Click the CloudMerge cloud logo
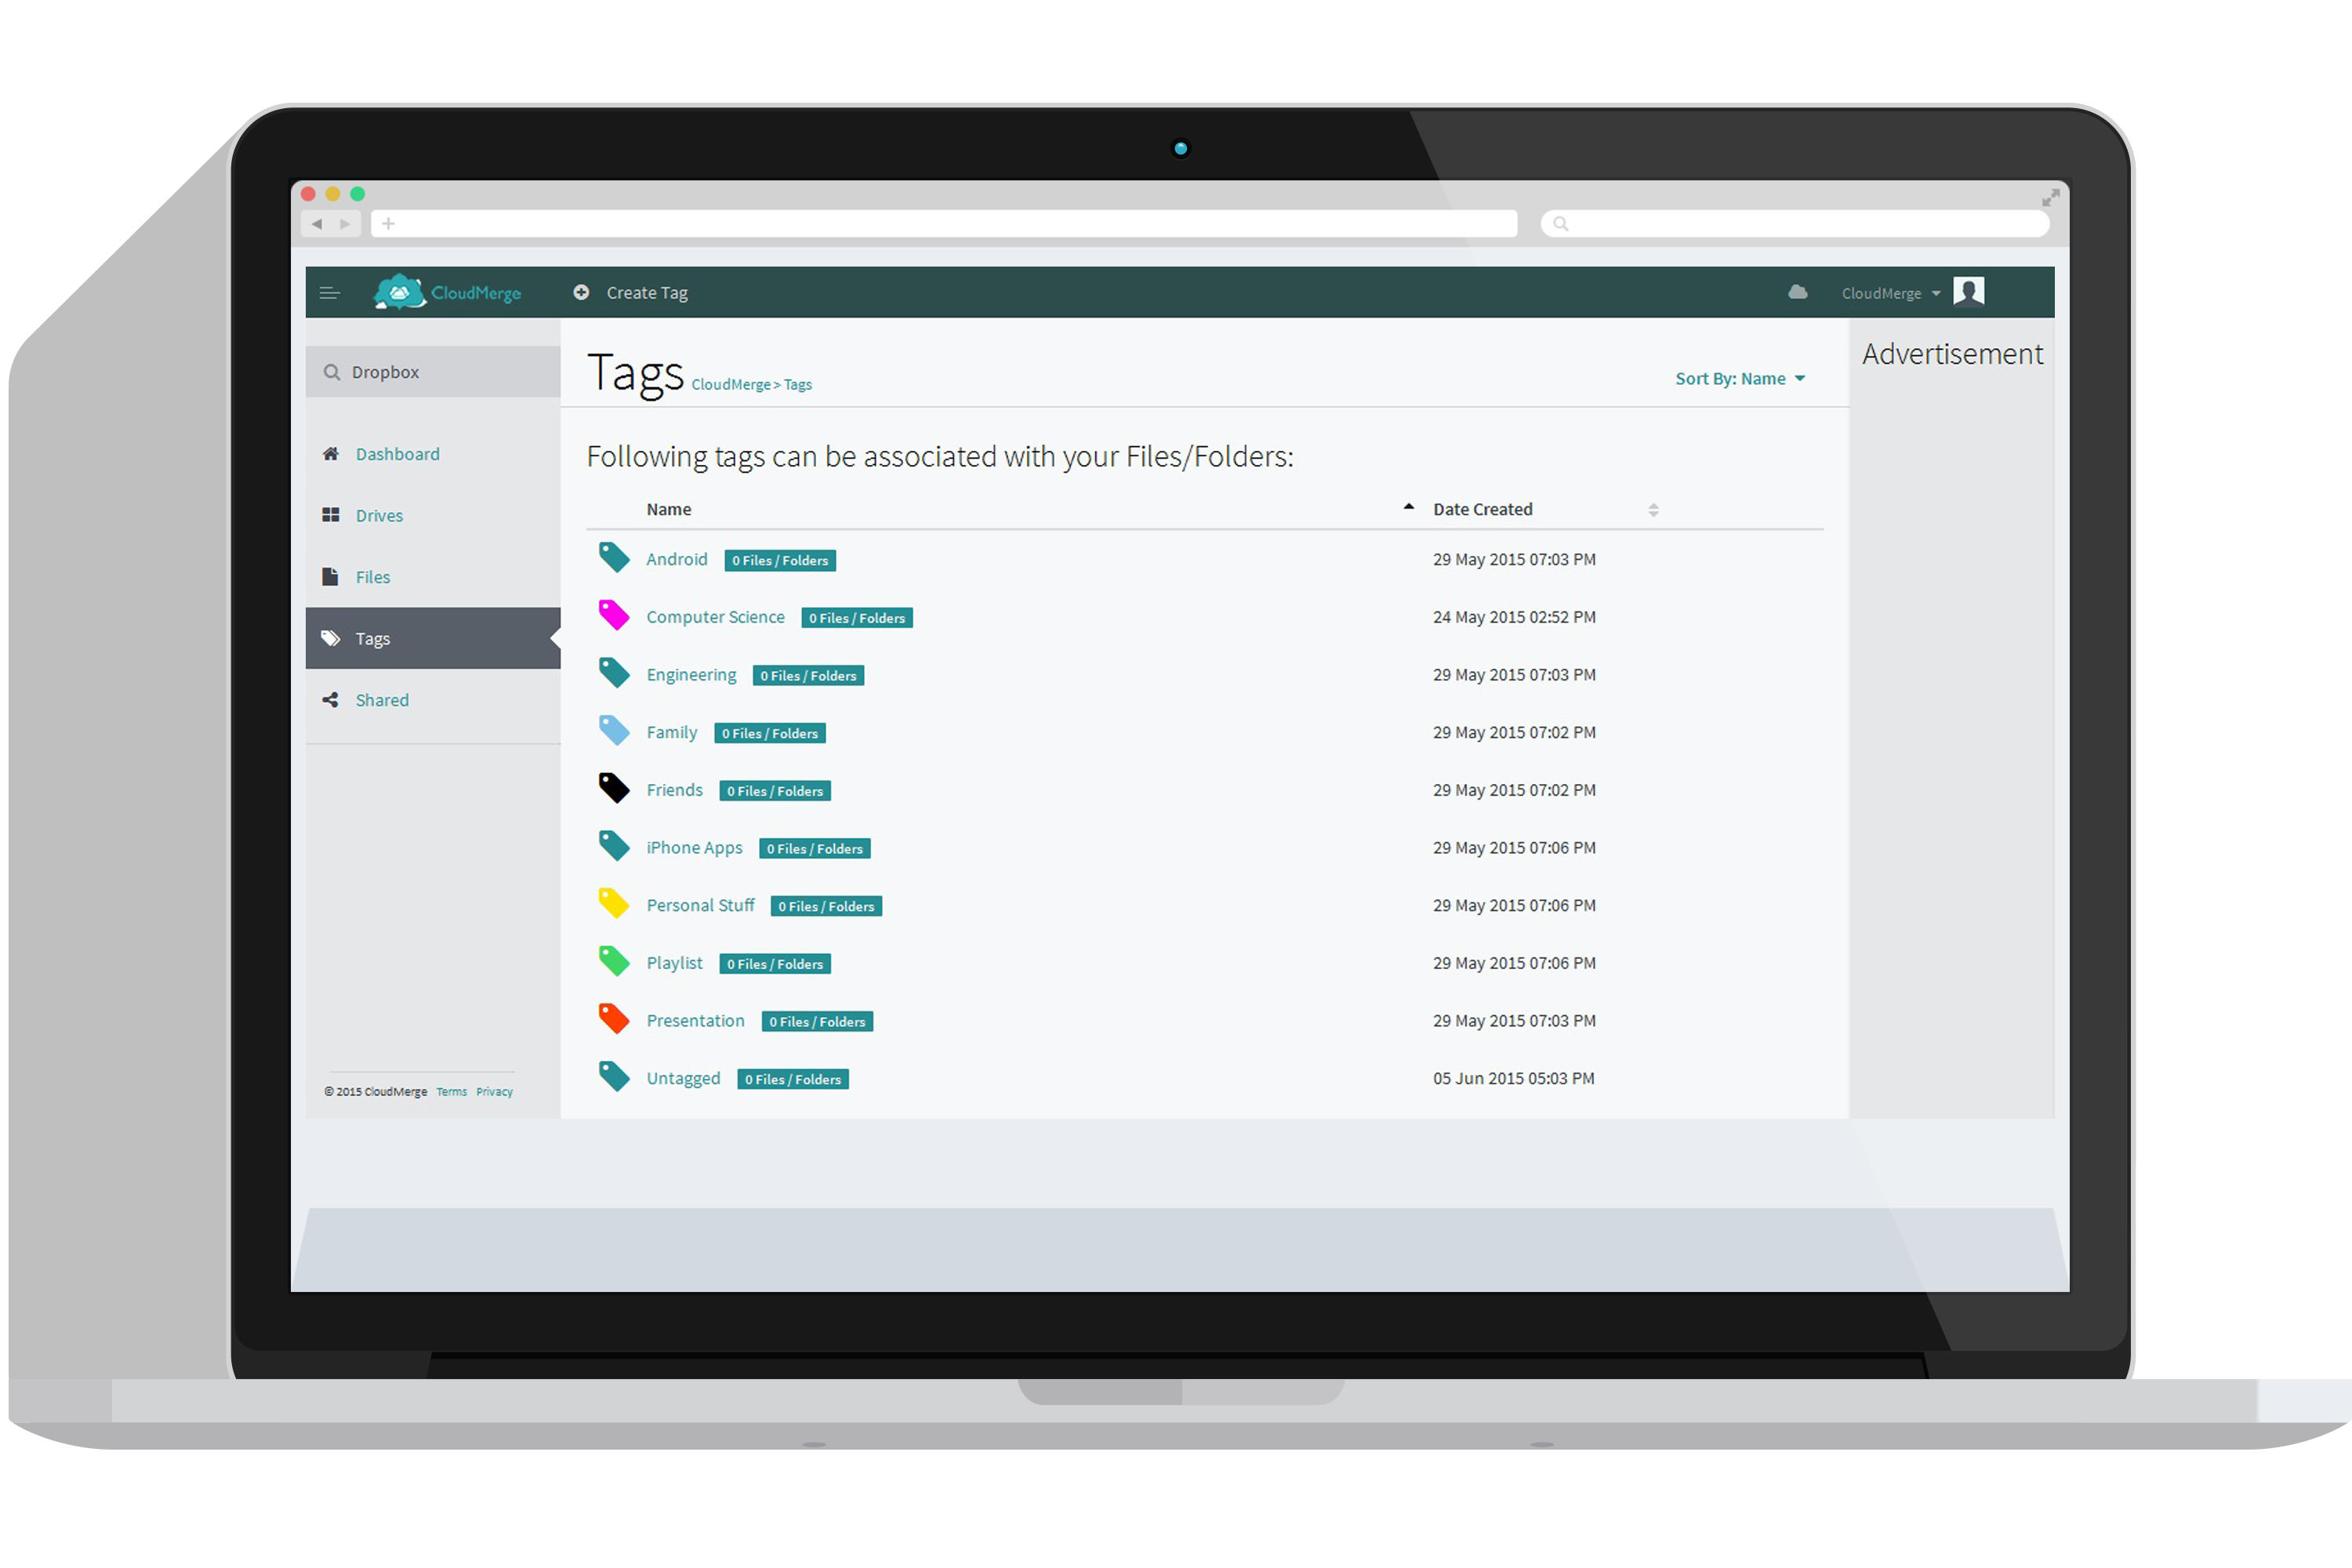The width and height of the screenshot is (2352, 1568). [400, 292]
